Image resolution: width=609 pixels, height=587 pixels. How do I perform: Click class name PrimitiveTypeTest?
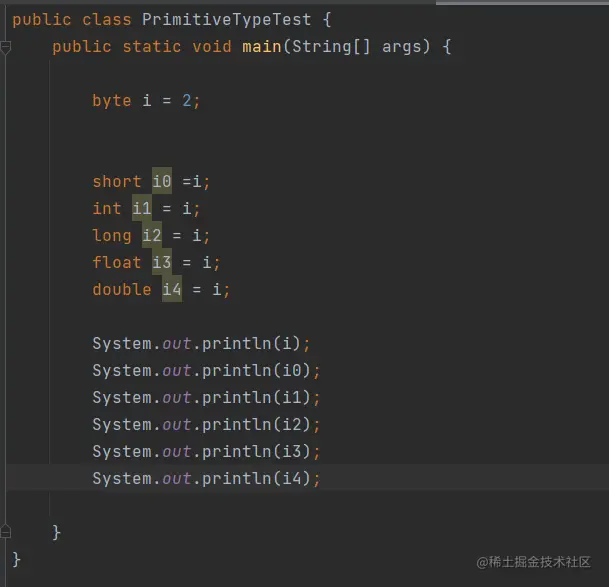click(x=226, y=19)
